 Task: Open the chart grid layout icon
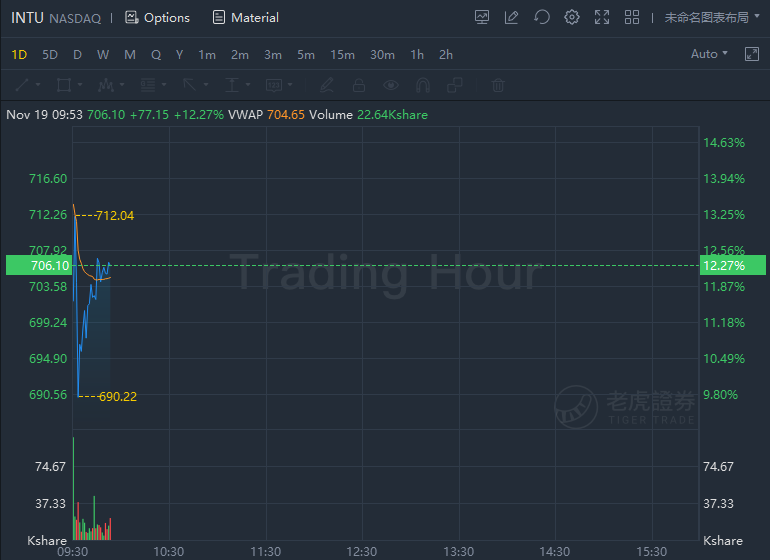(x=632, y=18)
